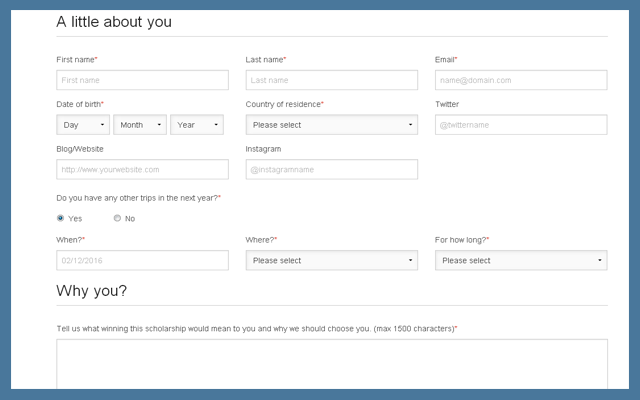The image size is (640, 400).
Task: Select the Twitter username field
Action: 521,125
